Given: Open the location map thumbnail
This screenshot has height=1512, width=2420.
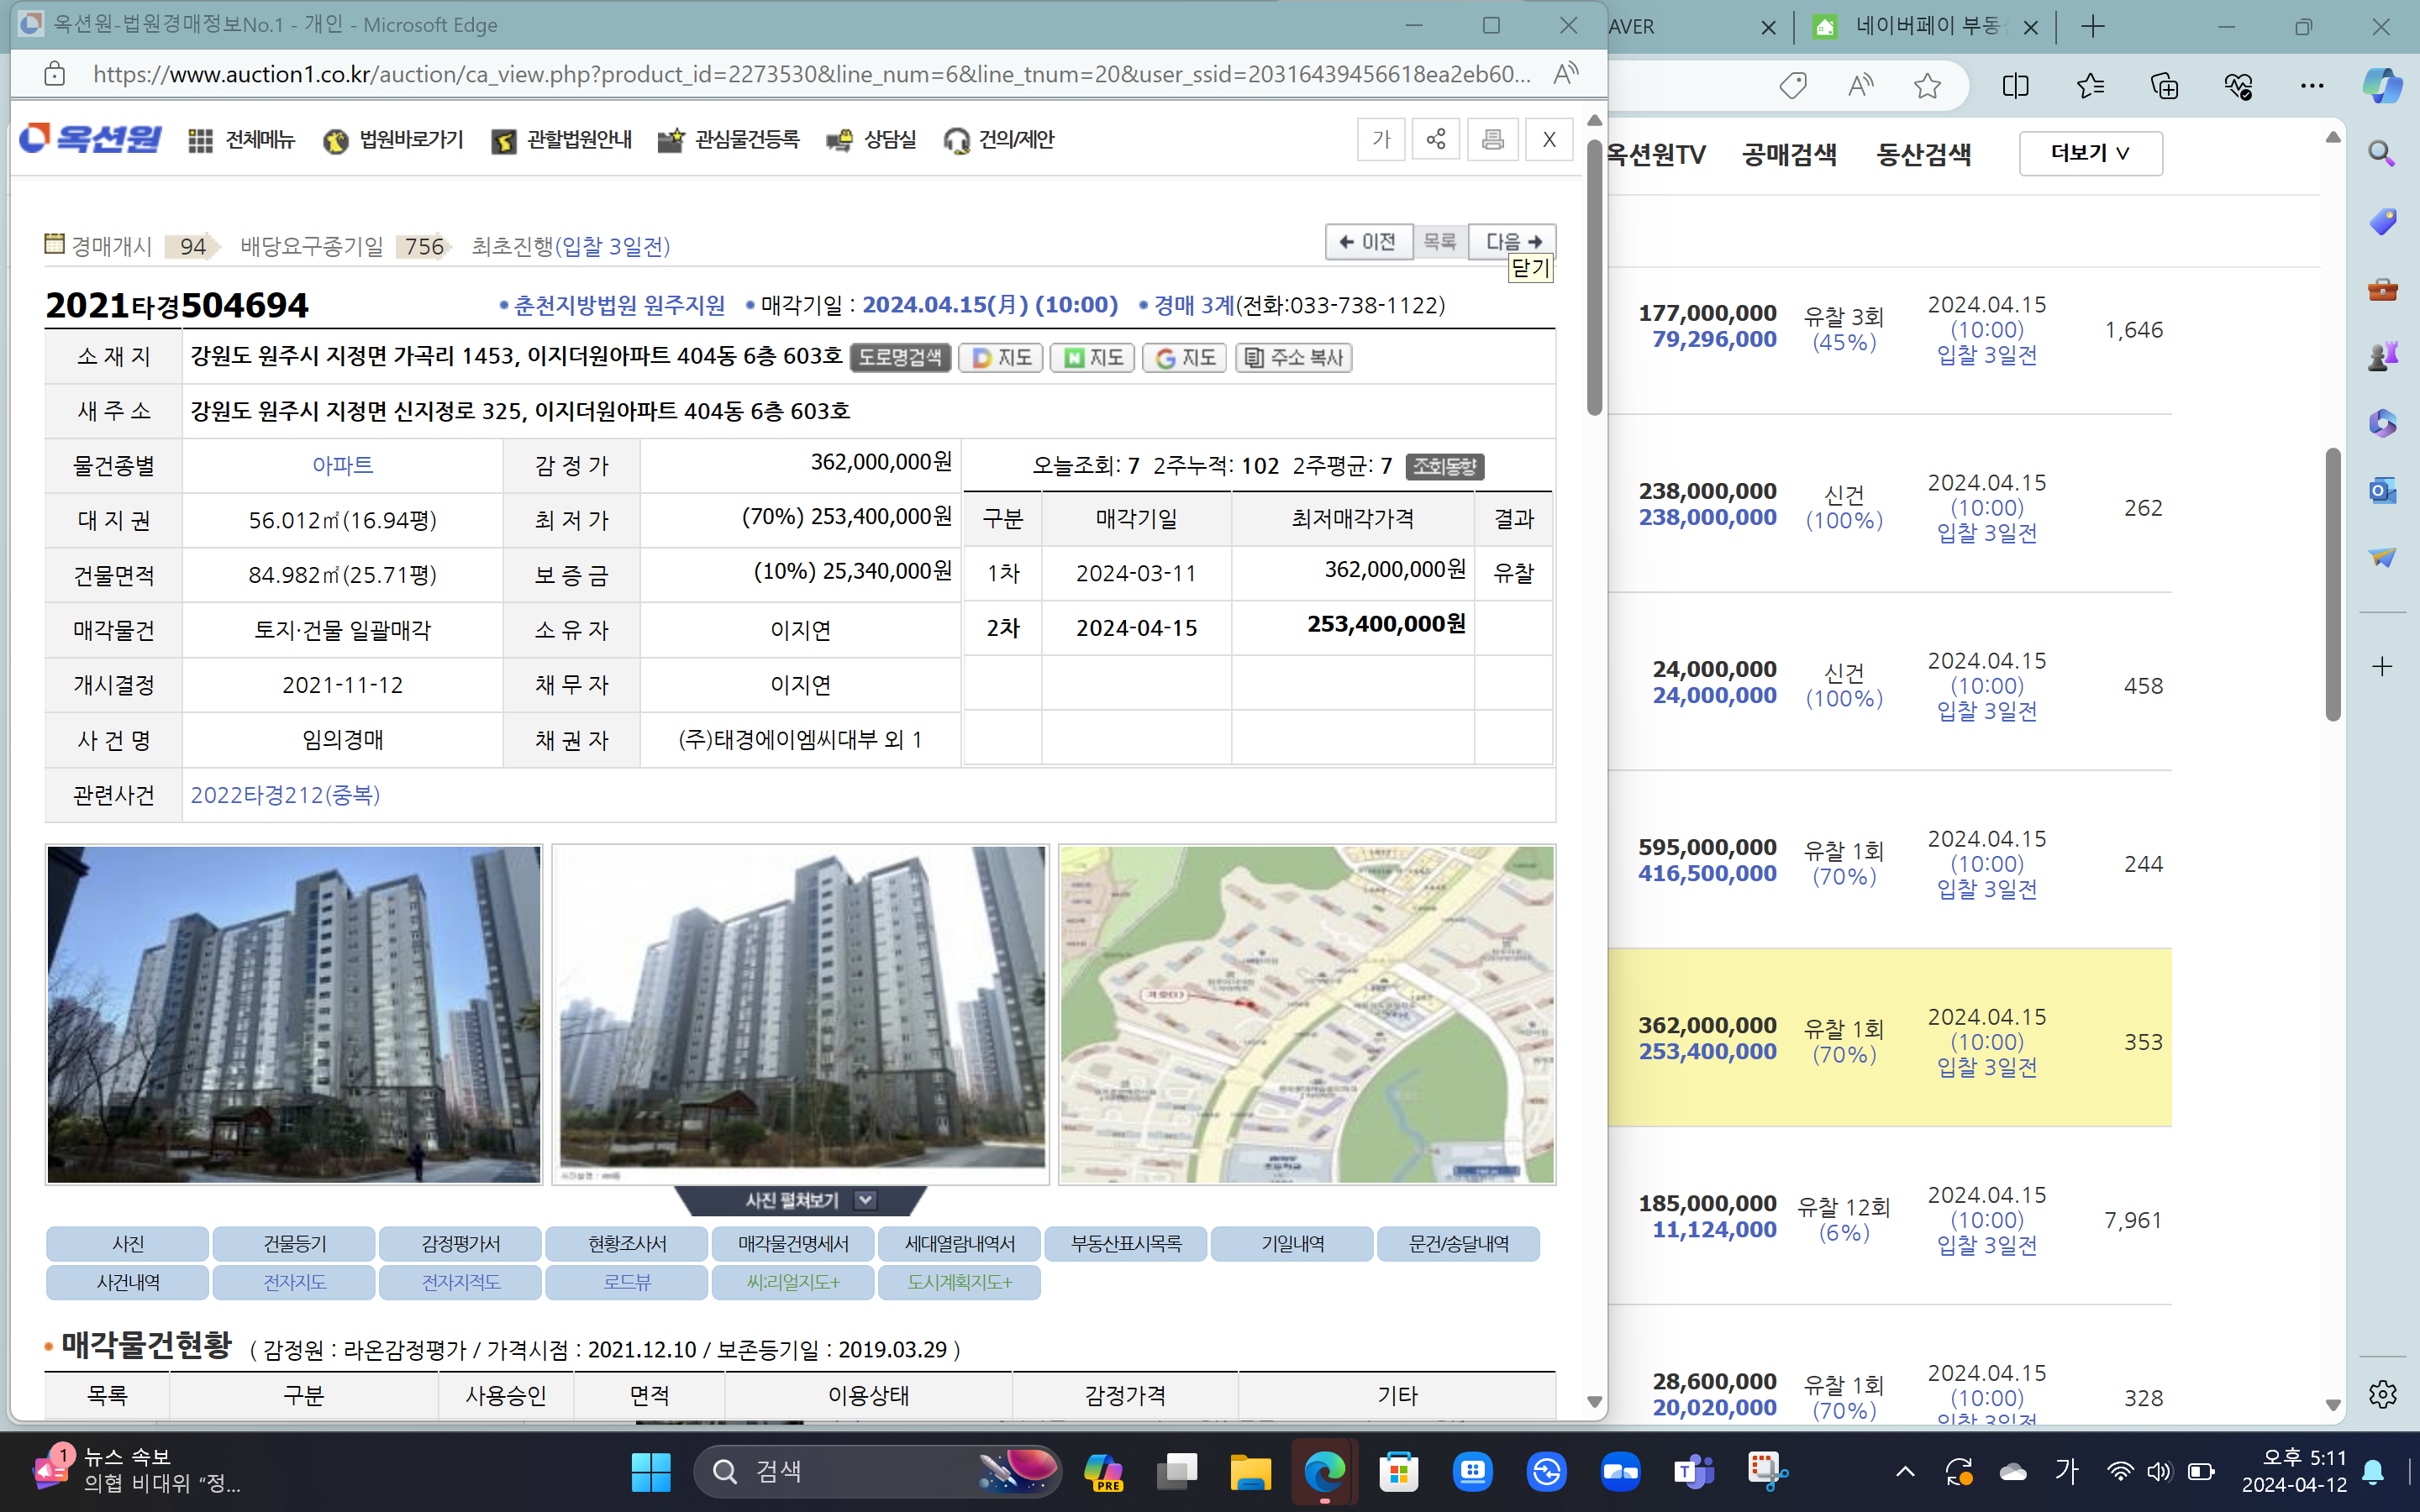Looking at the screenshot, I should click(x=1306, y=1014).
